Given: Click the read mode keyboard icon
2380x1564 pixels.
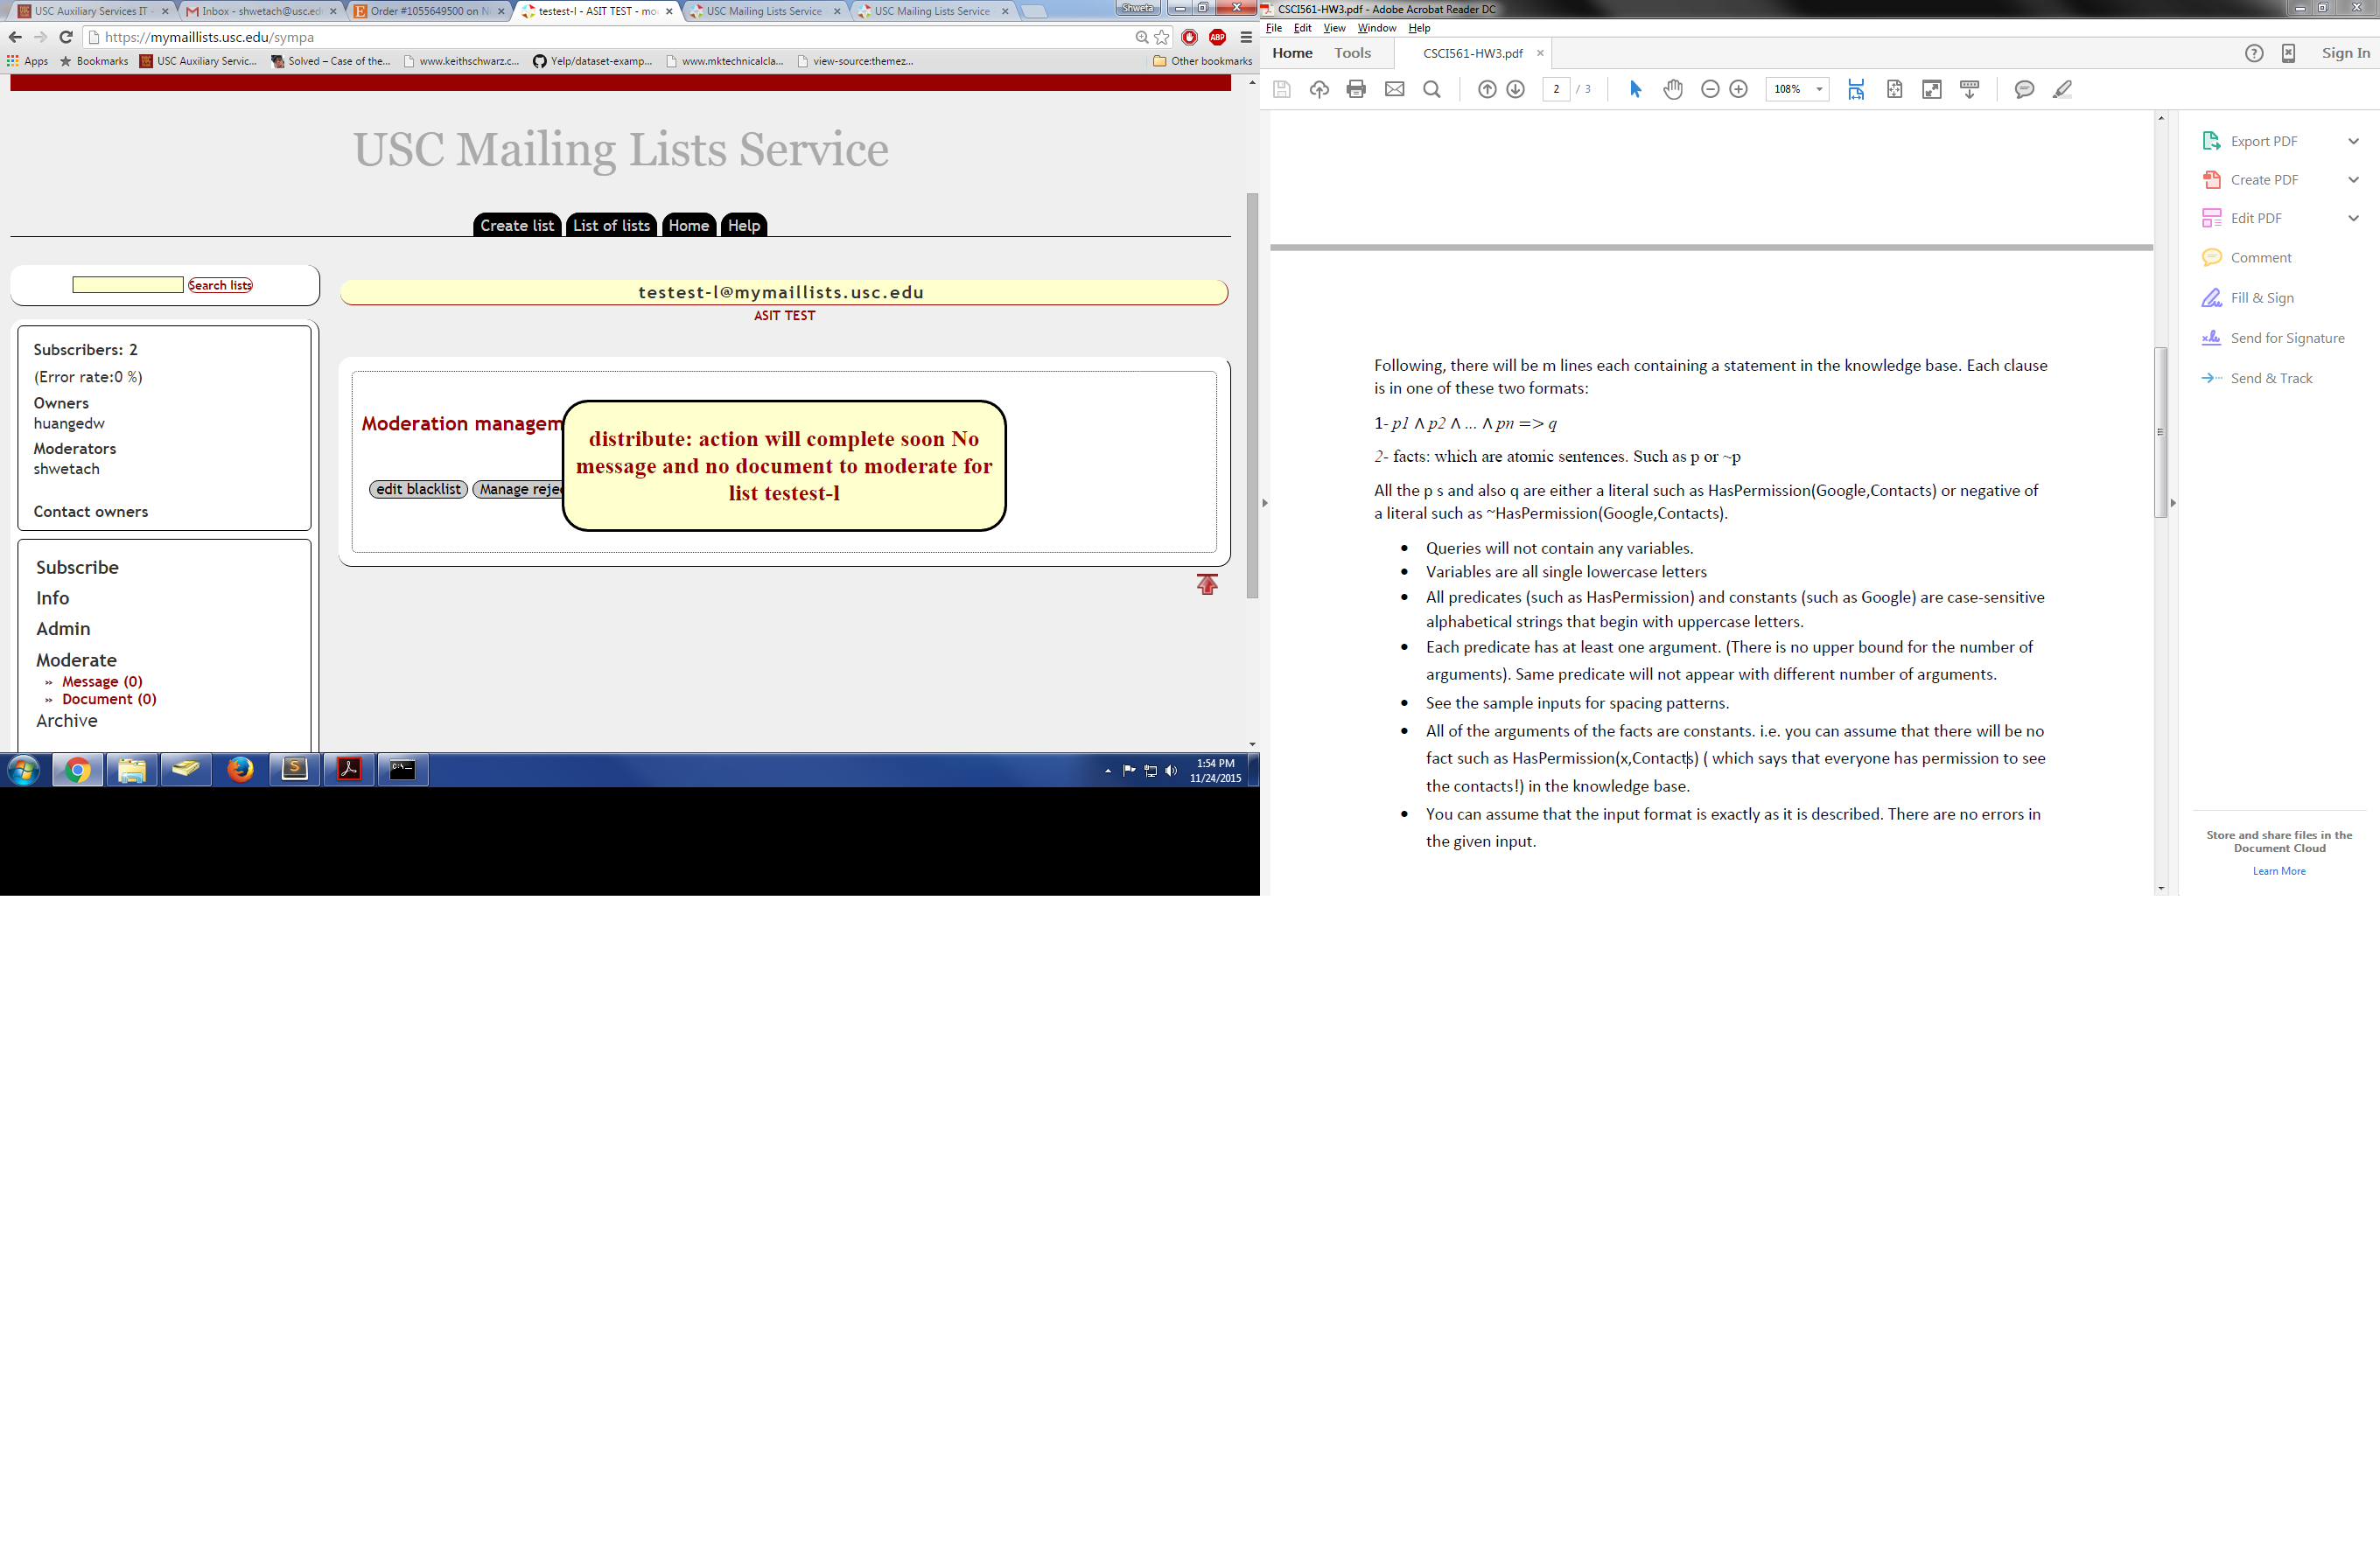Looking at the screenshot, I should (x=1970, y=89).
